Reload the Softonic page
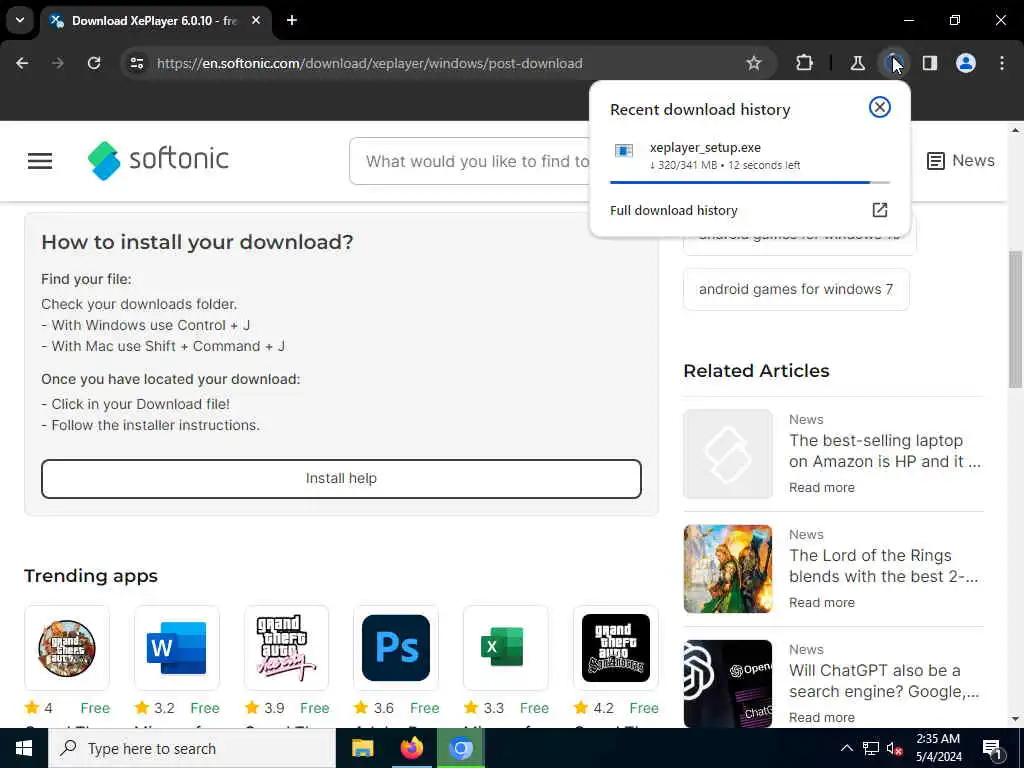1024x768 pixels. 94,63
